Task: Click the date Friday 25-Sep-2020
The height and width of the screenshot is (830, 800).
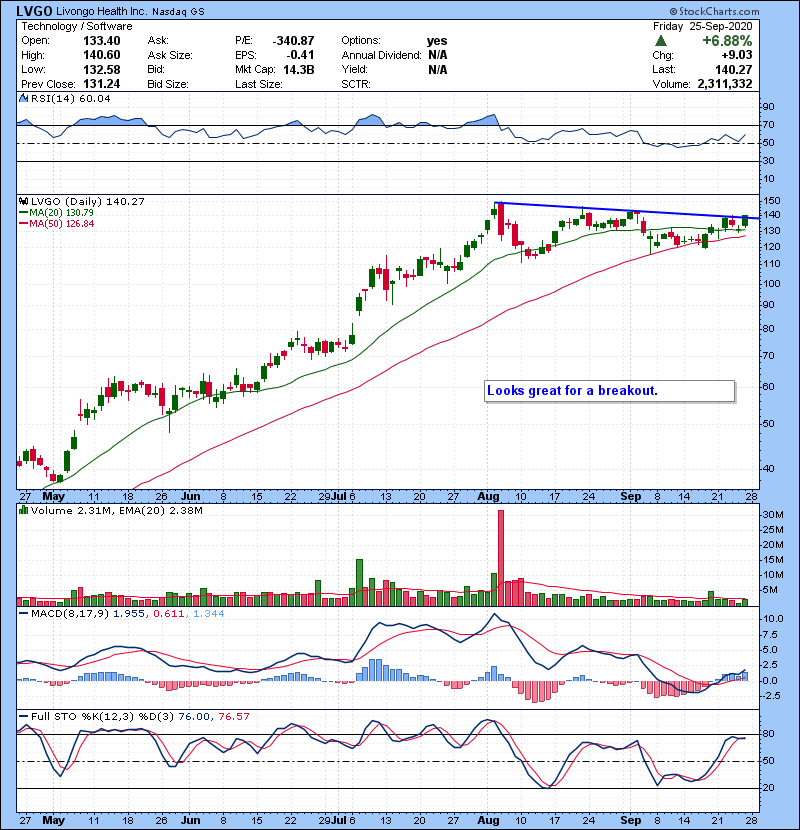Action: 702,26
